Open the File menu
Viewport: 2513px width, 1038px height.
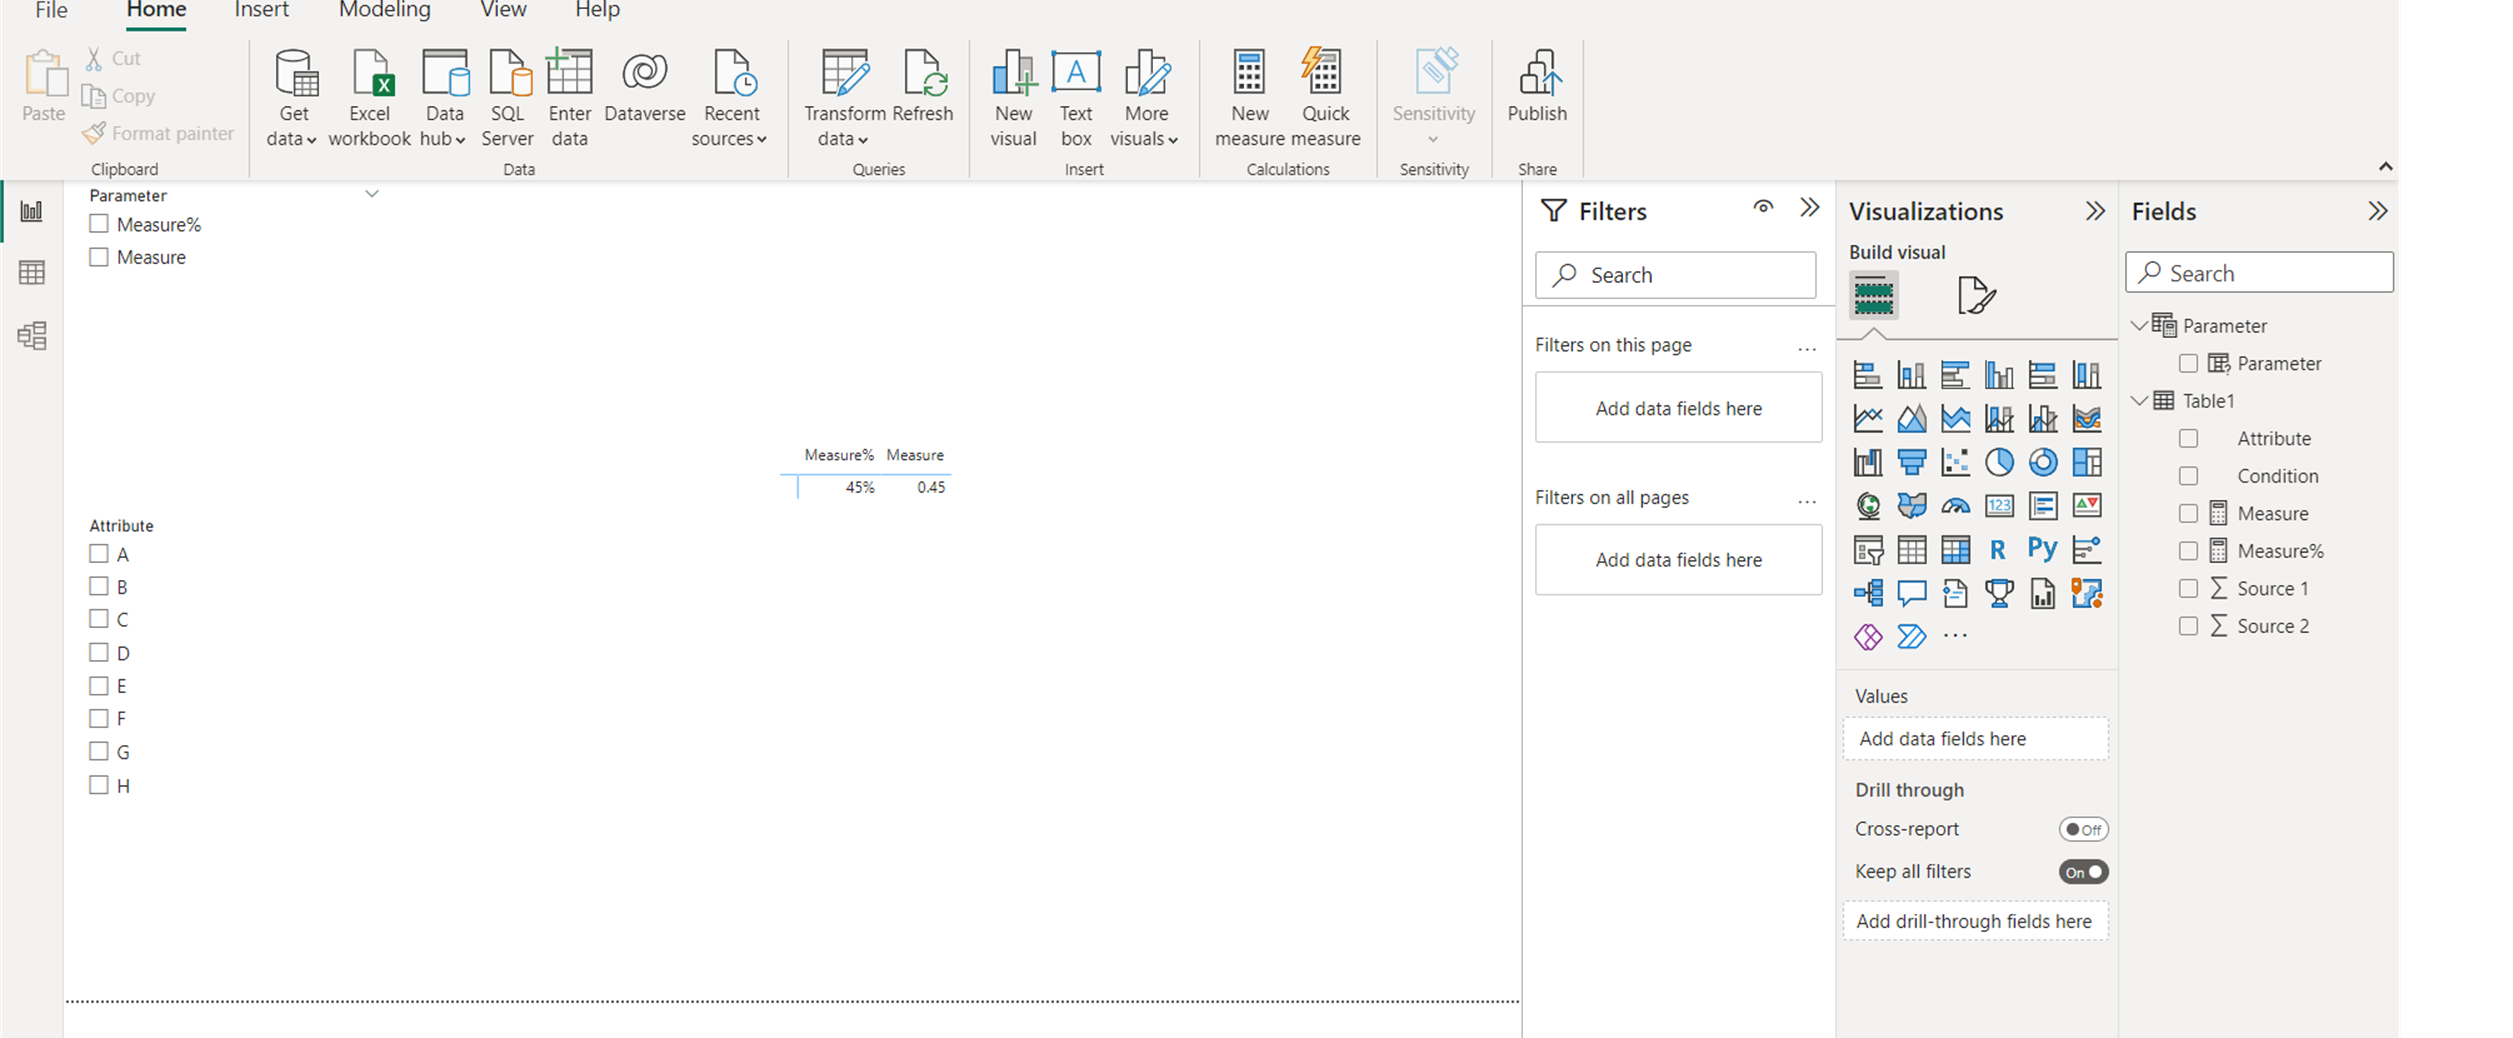coord(51,10)
